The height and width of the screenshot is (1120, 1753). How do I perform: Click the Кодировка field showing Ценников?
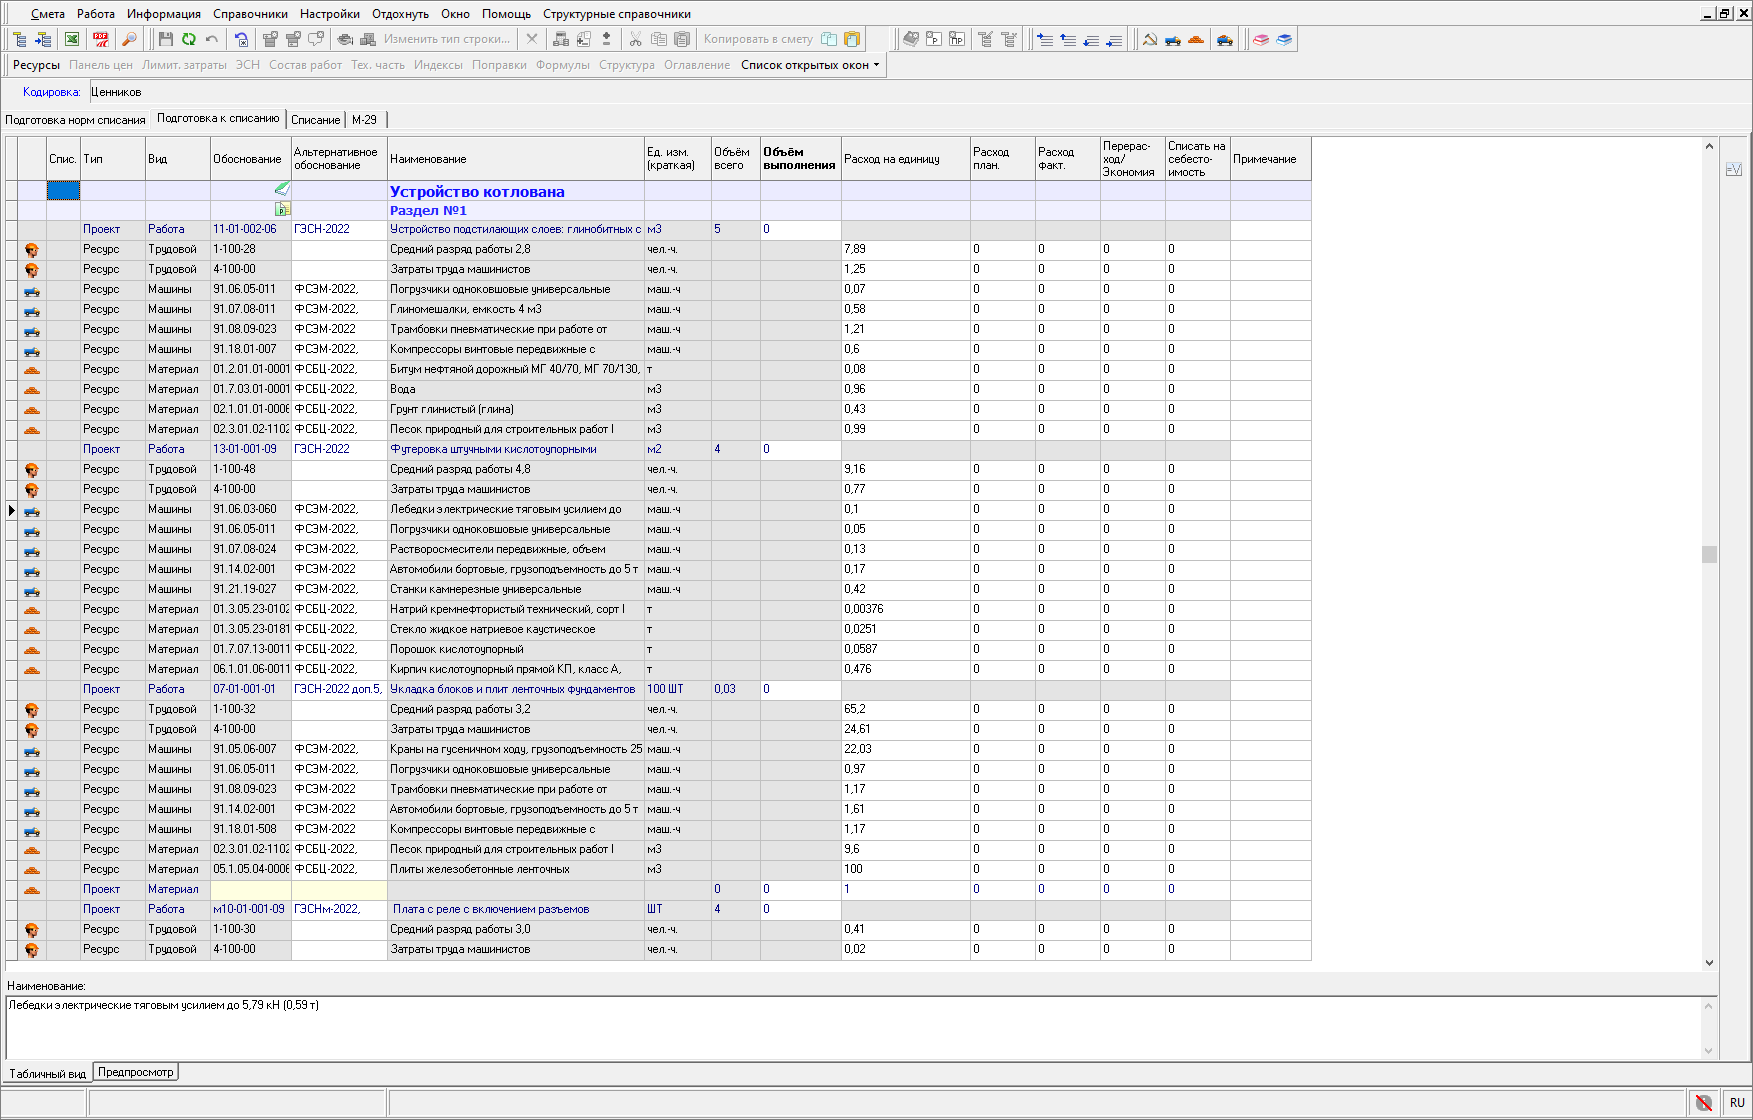pos(116,92)
